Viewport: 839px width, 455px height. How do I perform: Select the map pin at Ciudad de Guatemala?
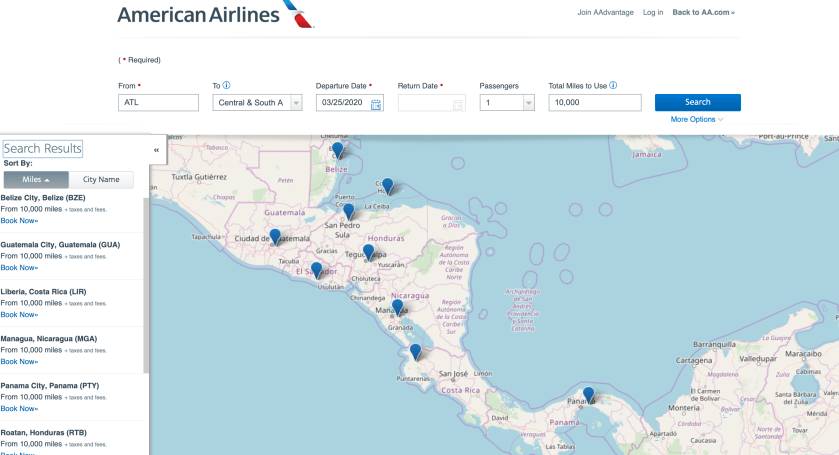point(275,236)
